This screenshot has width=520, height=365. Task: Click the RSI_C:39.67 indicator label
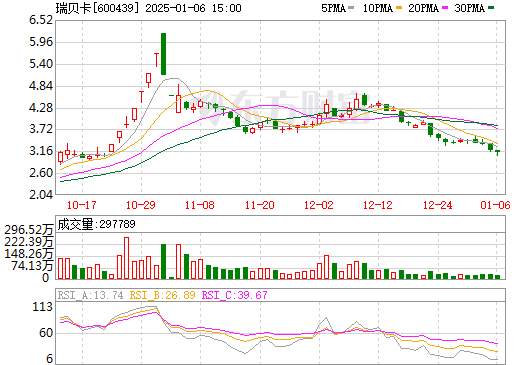coord(235,295)
